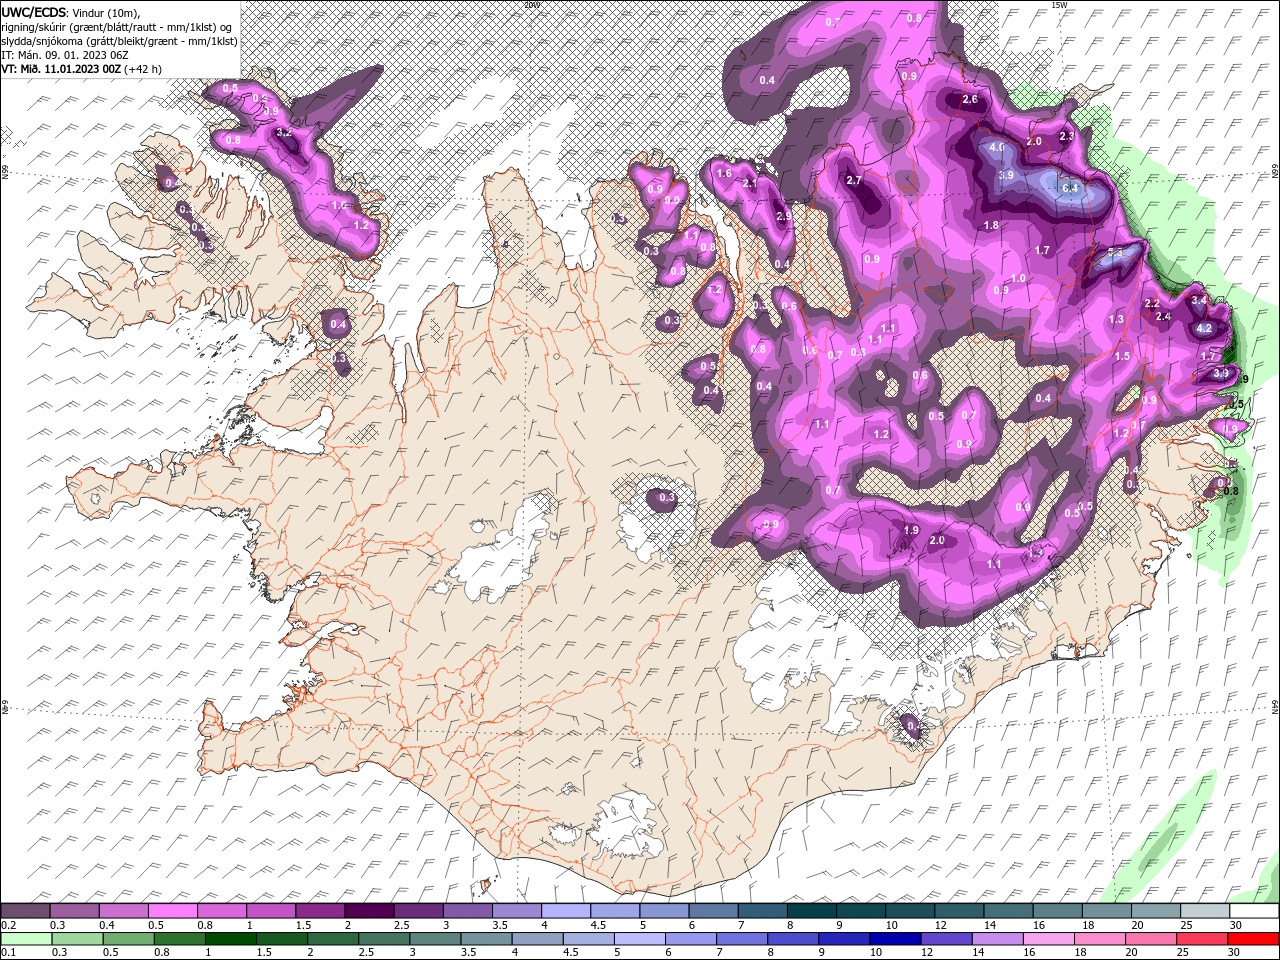This screenshot has width=1280, height=960.
Task: Click the 6.4 precipitation value on the map
Action: point(1070,187)
